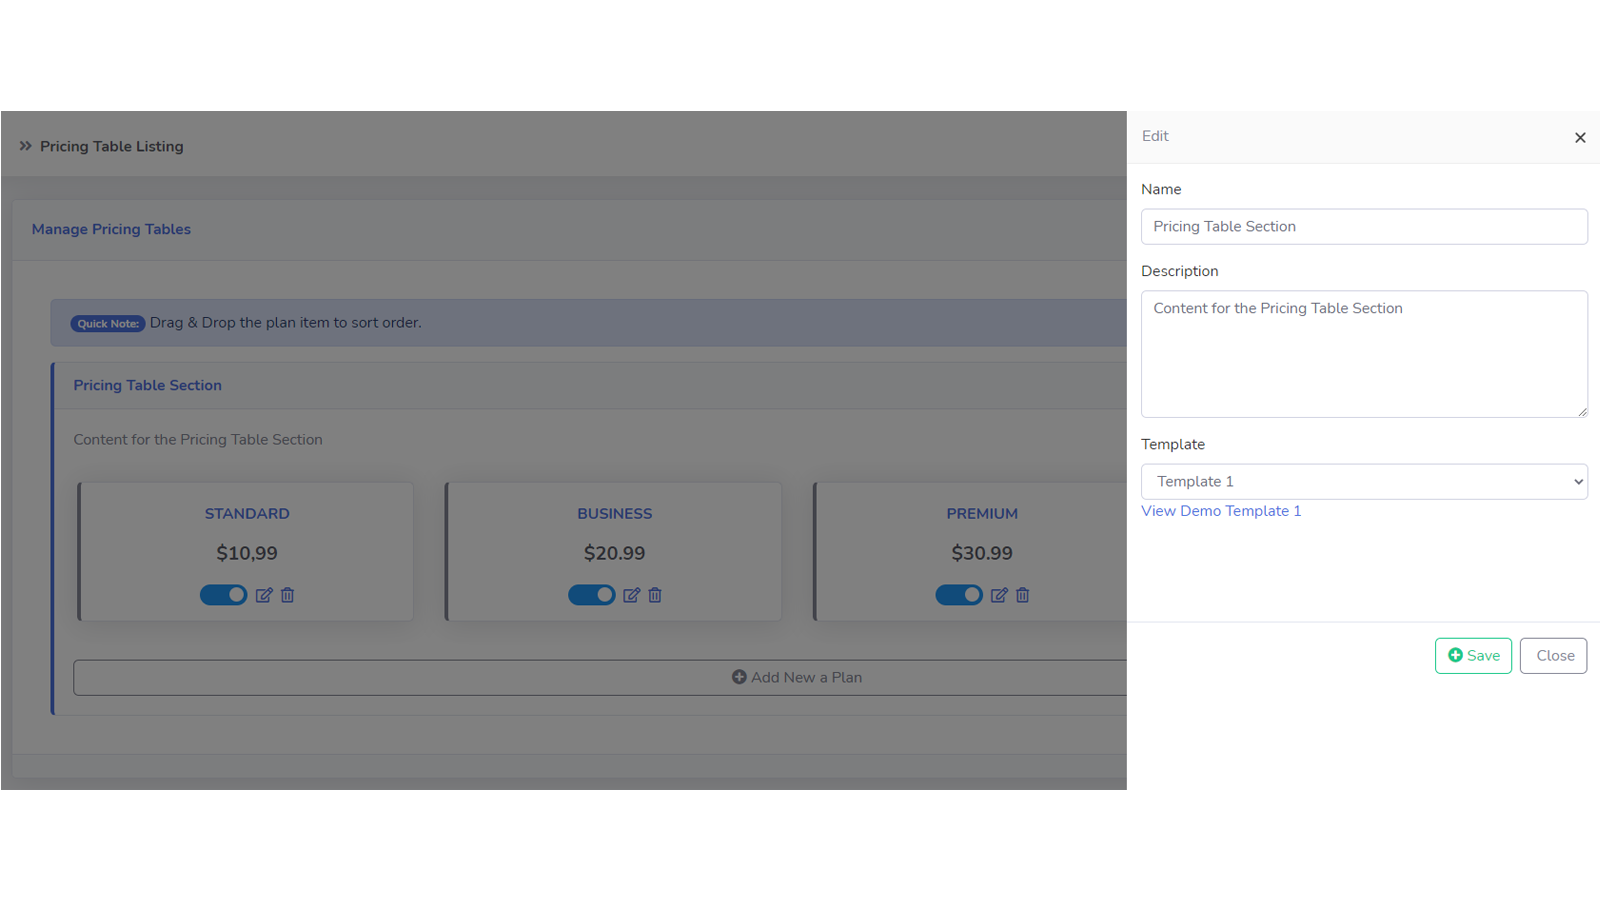Click the trash icon for BUSINESS plan
Image resolution: width=1600 pixels, height=900 pixels.
click(655, 595)
